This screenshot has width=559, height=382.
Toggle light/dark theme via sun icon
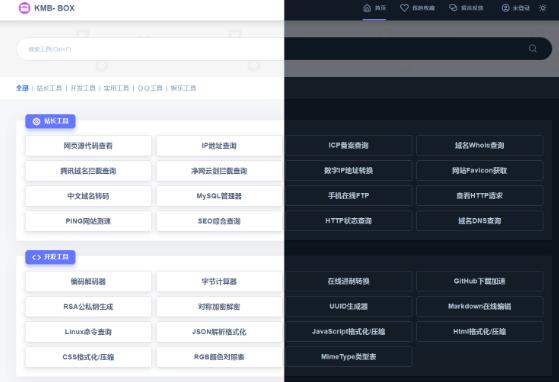coord(542,8)
